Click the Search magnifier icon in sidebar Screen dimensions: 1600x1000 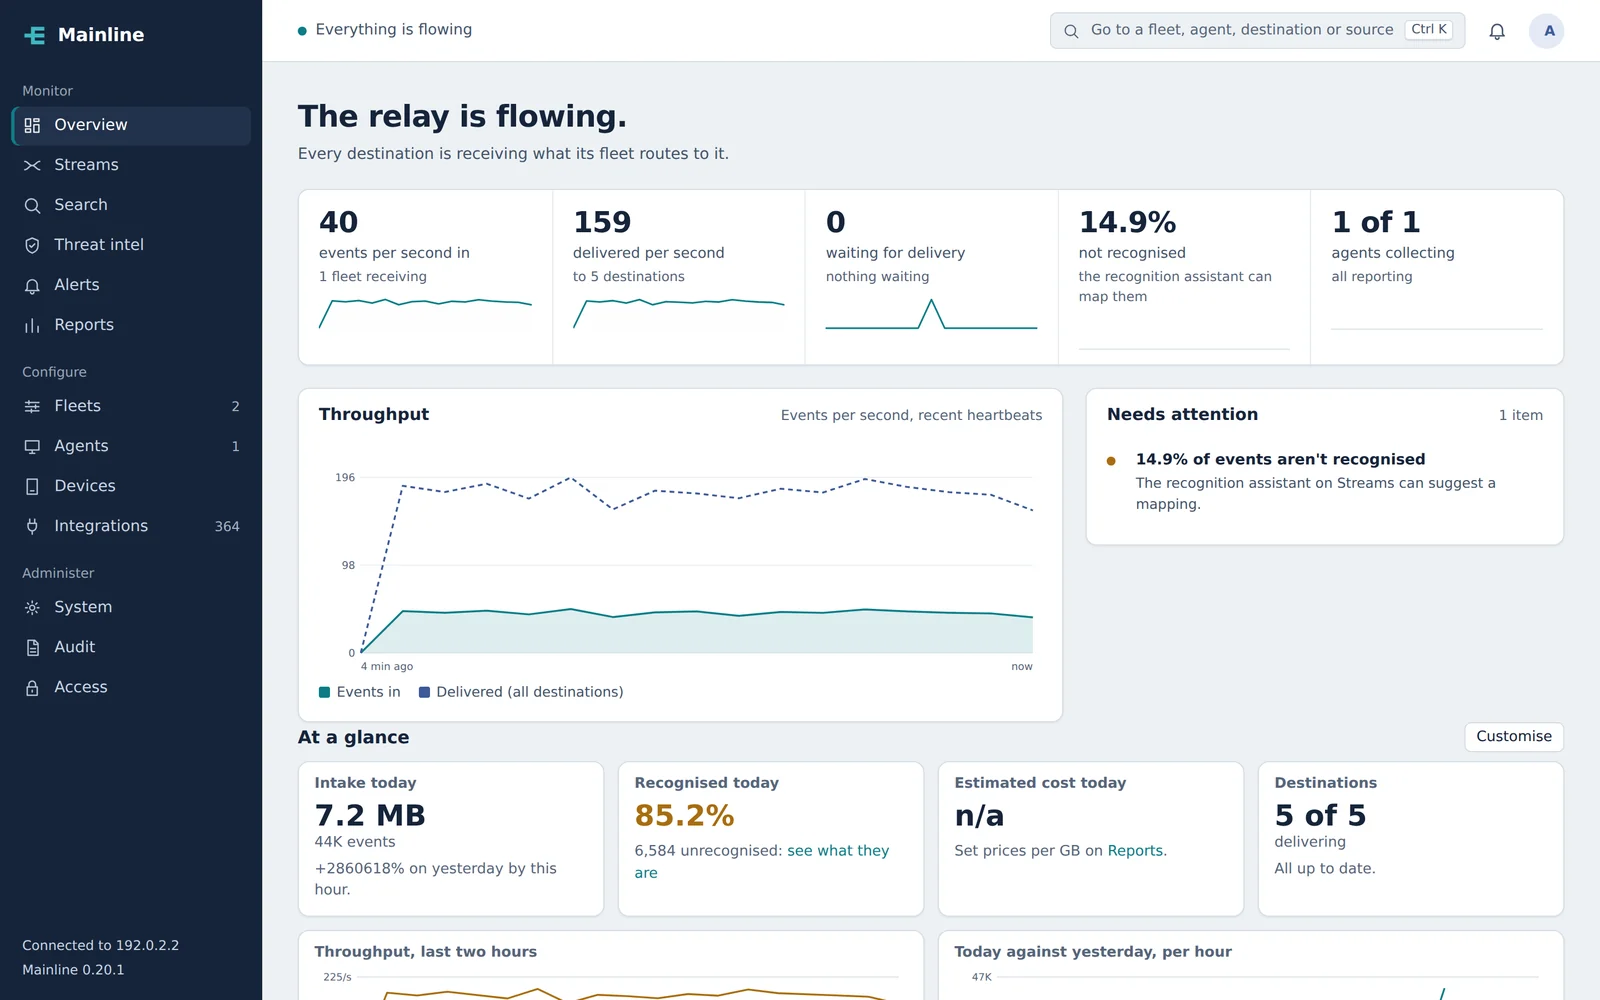(x=32, y=205)
